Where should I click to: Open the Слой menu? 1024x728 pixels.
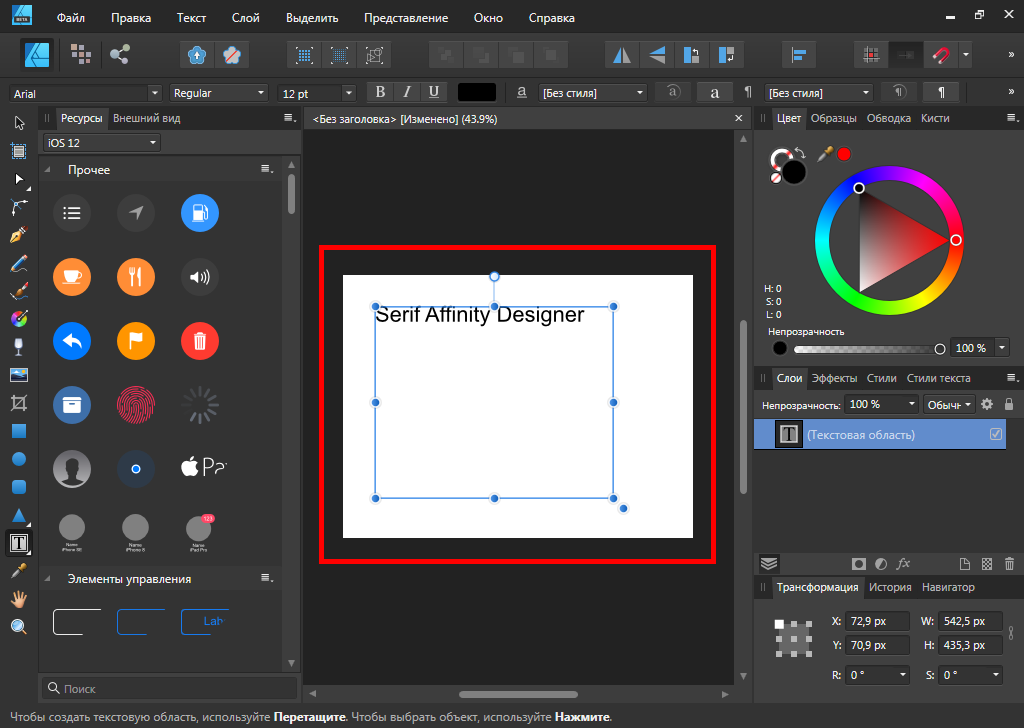[245, 18]
